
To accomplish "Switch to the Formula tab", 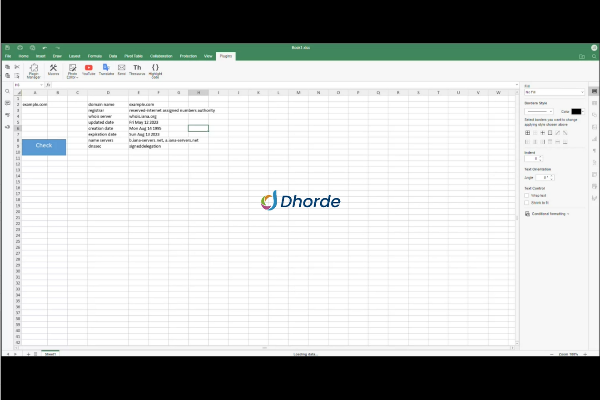I will pyautogui.click(x=94, y=56).
